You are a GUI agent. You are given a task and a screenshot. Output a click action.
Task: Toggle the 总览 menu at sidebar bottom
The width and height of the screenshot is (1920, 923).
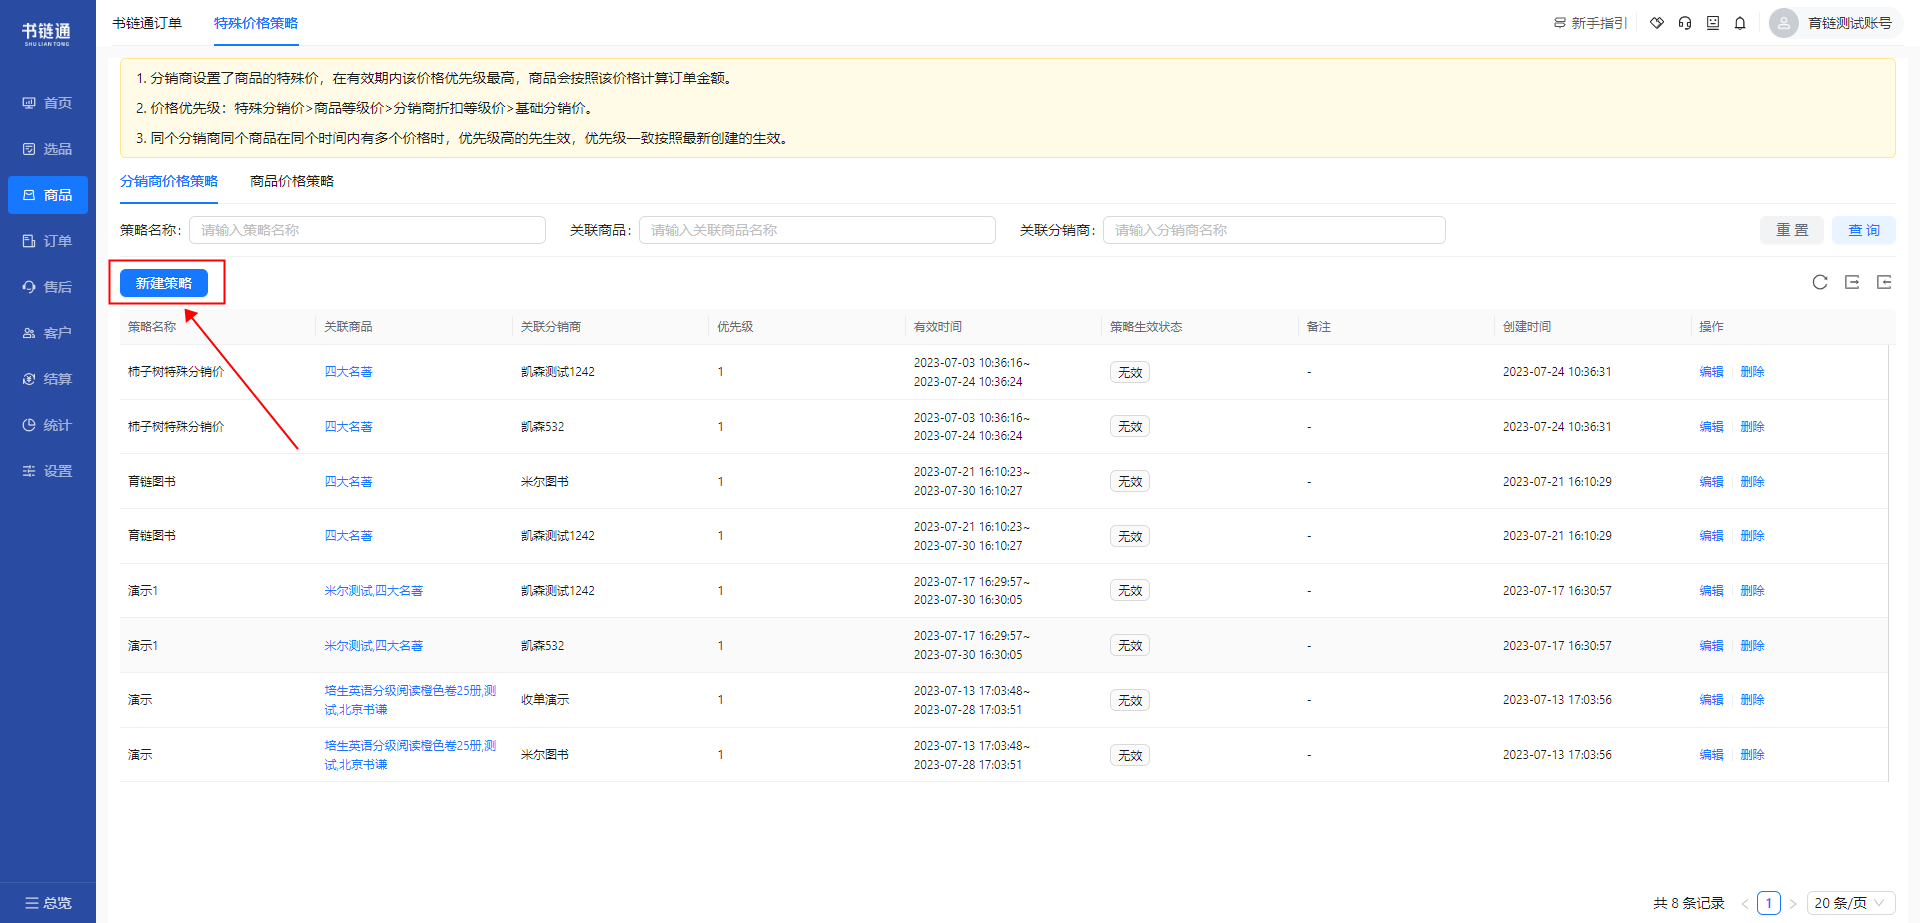pos(48,903)
